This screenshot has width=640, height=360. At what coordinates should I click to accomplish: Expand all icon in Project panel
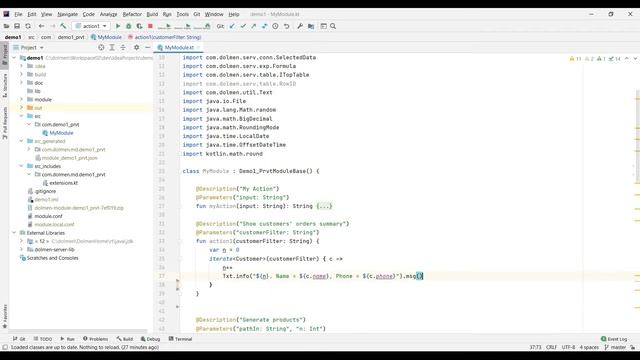click(x=112, y=48)
